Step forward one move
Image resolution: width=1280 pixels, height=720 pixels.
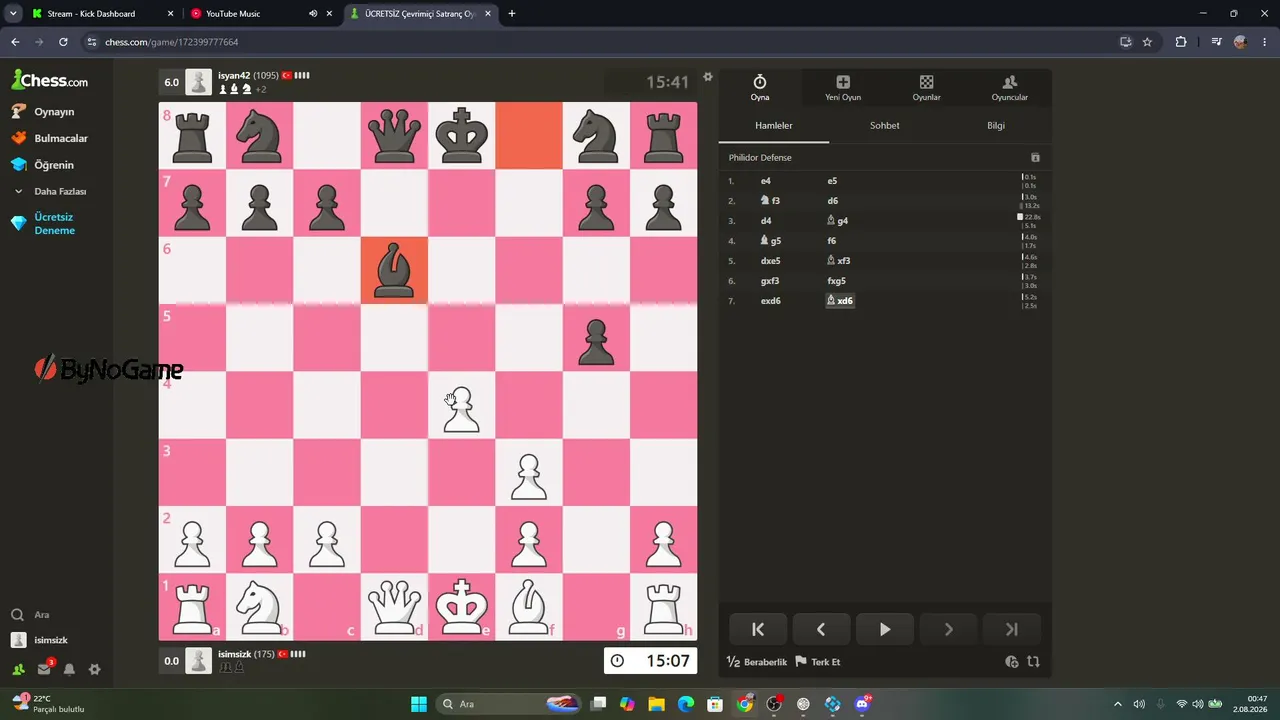[948, 629]
